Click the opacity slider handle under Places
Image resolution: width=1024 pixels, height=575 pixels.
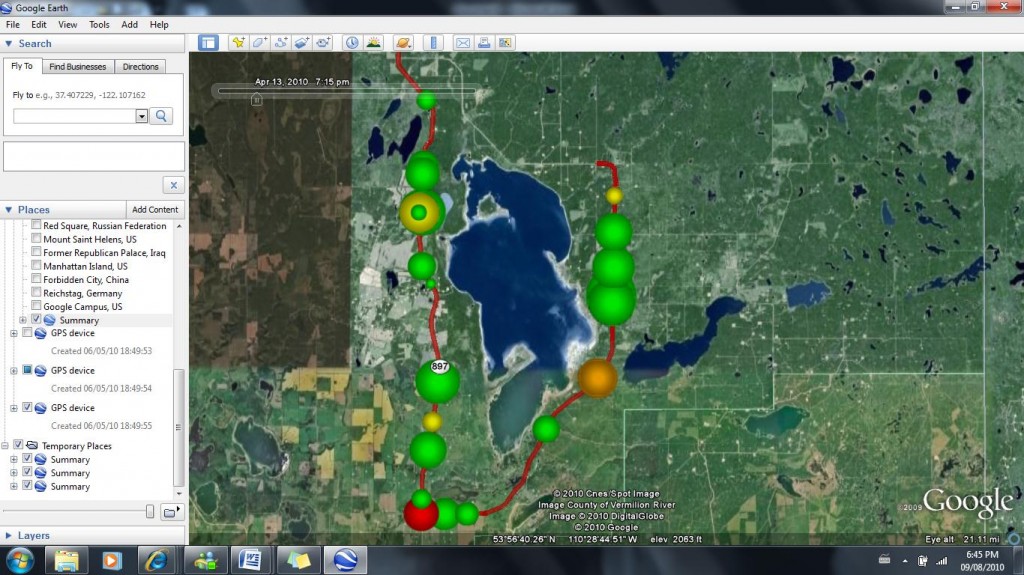(150, 511)
